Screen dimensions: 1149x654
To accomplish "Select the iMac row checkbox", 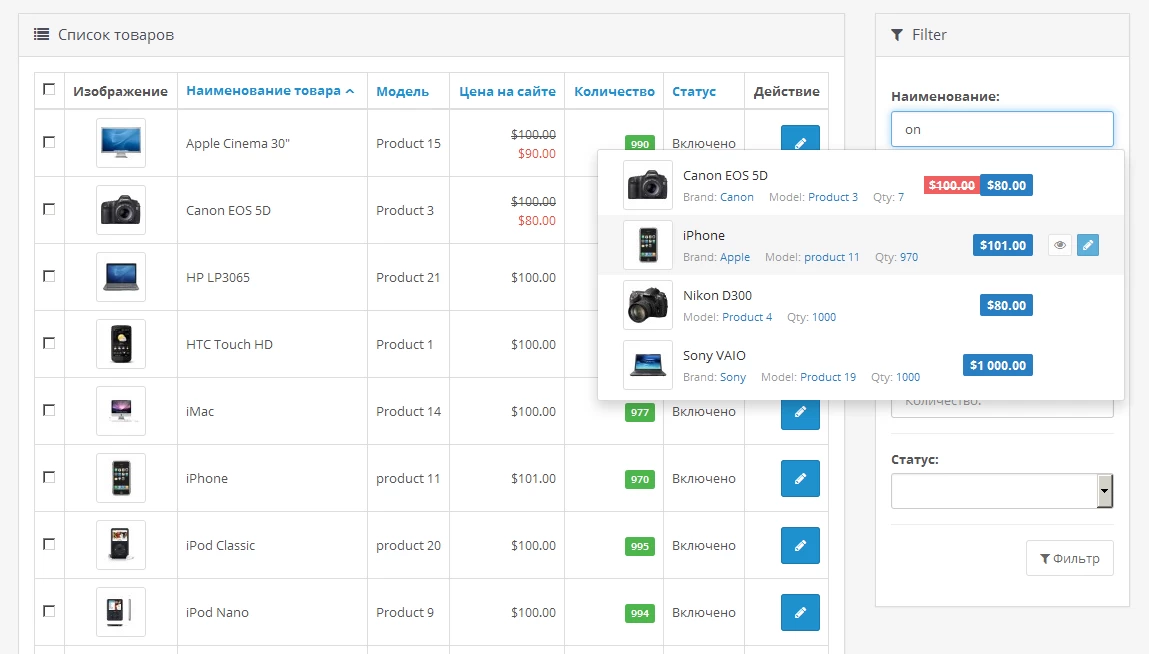I will pyautogui.click(x=49, y=410).
